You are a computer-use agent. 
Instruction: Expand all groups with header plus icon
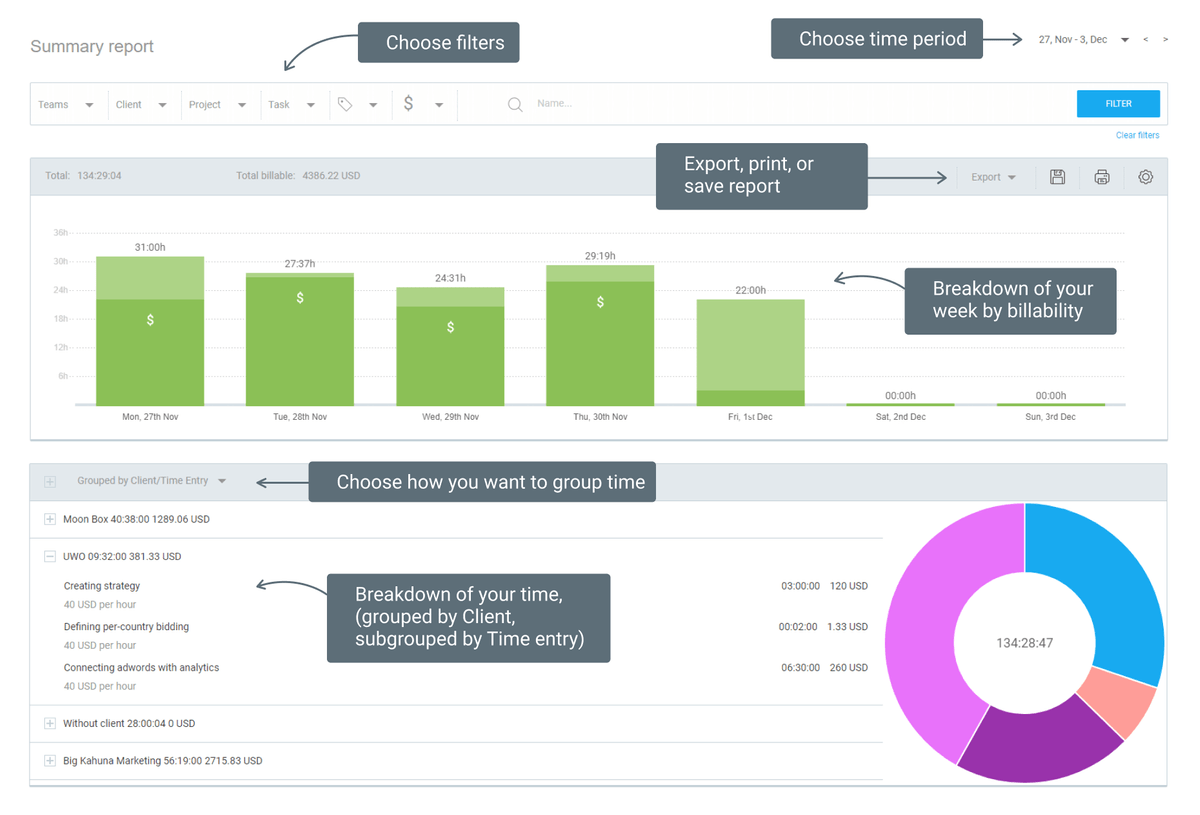click(50, 481)
